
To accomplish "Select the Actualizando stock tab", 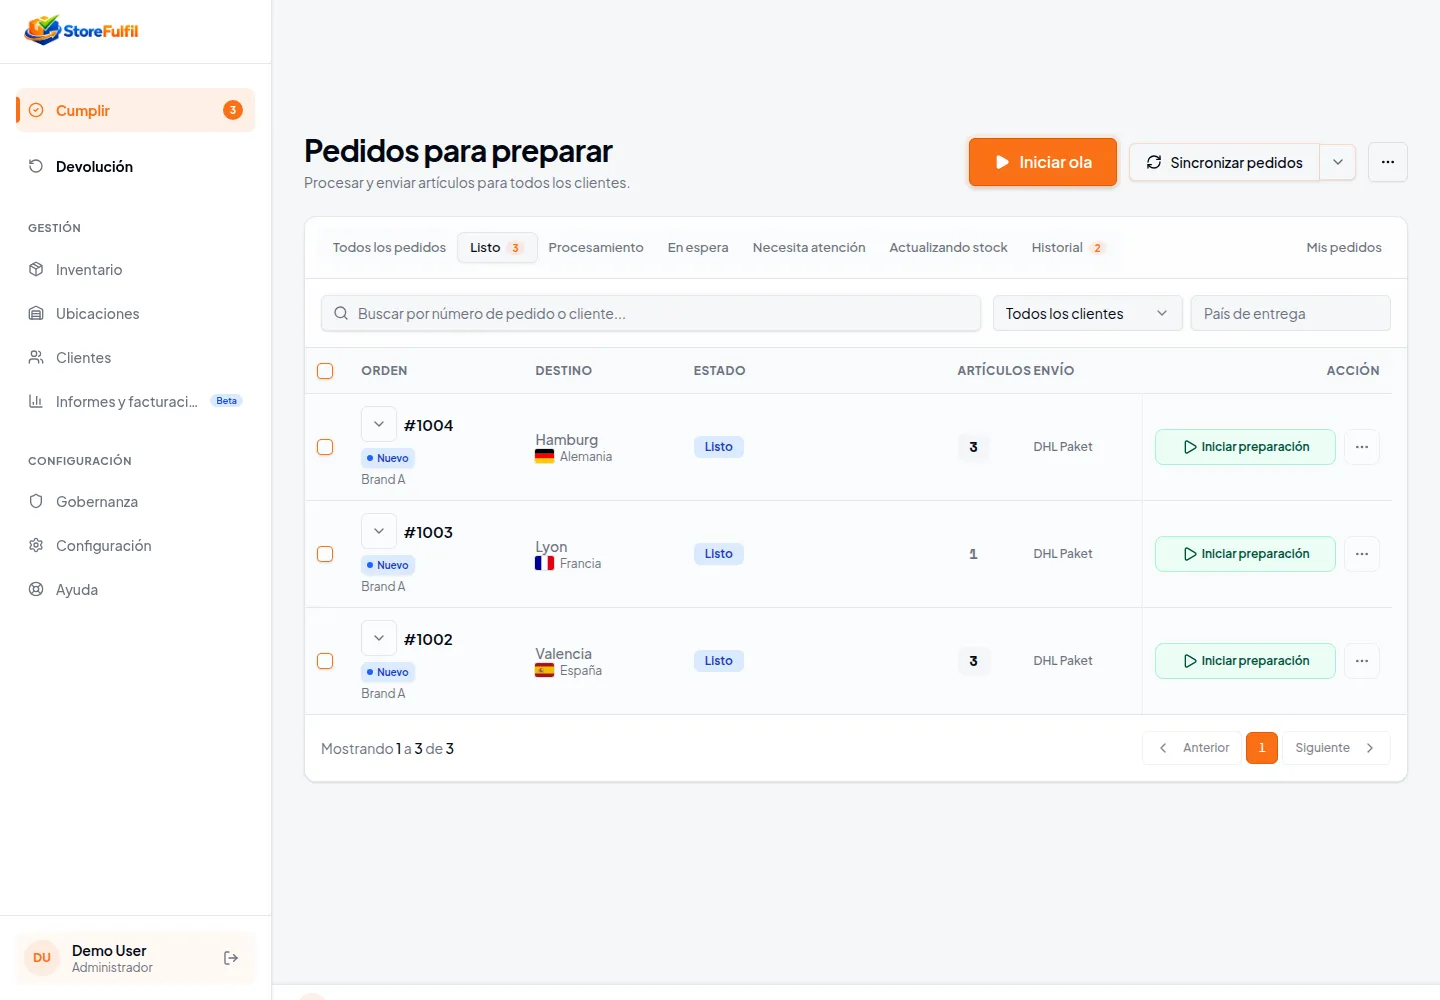I will 948,247.
